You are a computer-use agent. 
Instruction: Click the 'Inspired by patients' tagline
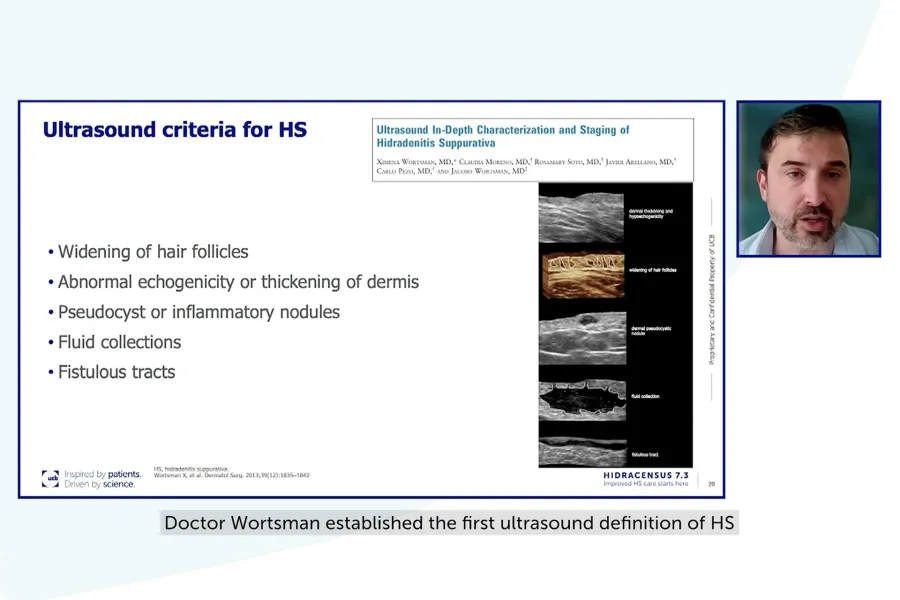pyautogui.click(x=103, y=474)
